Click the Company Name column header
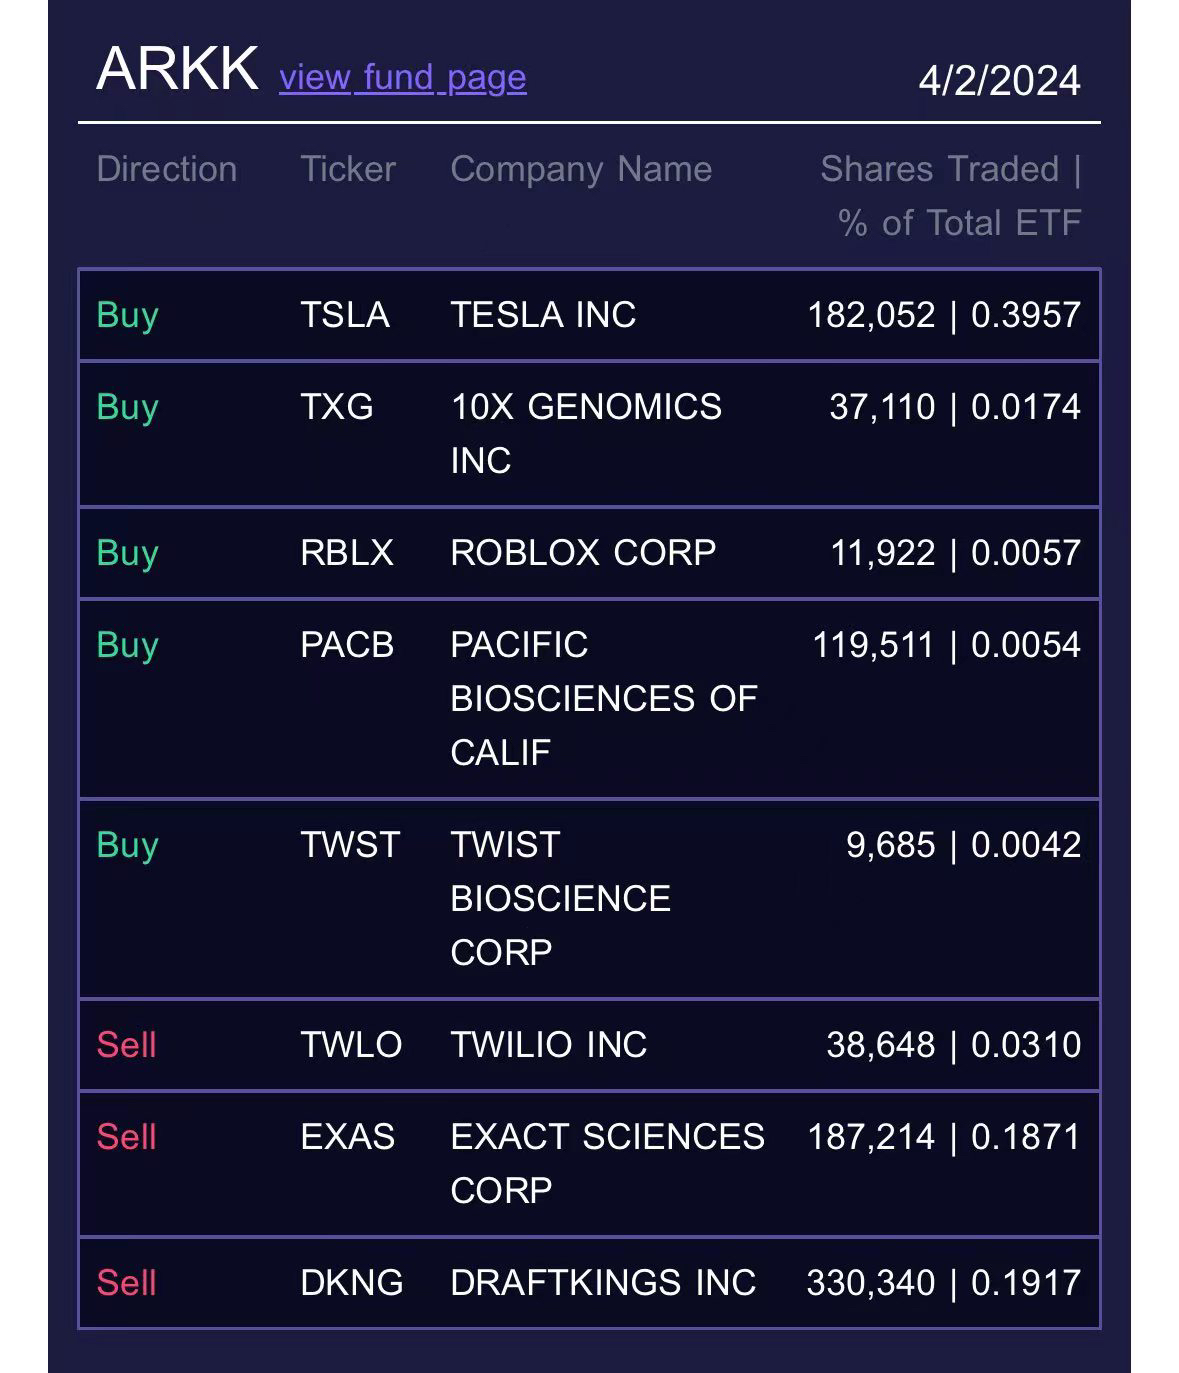1179x1373 pixels. 581,169
